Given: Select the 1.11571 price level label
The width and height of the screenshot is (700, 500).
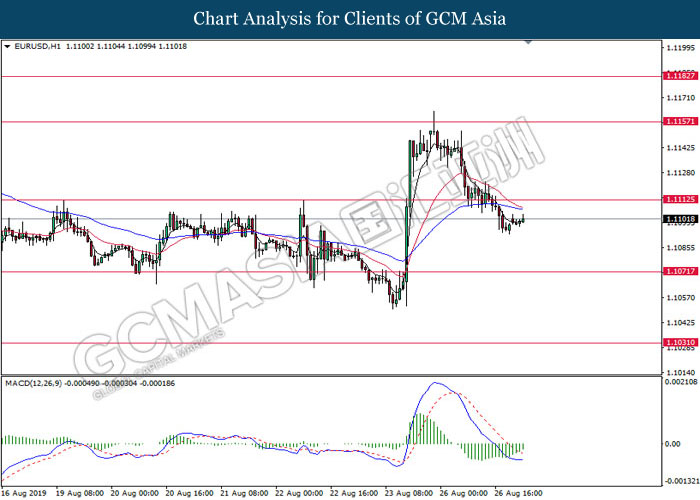Looking at the screenshot, I should (681, 121).
